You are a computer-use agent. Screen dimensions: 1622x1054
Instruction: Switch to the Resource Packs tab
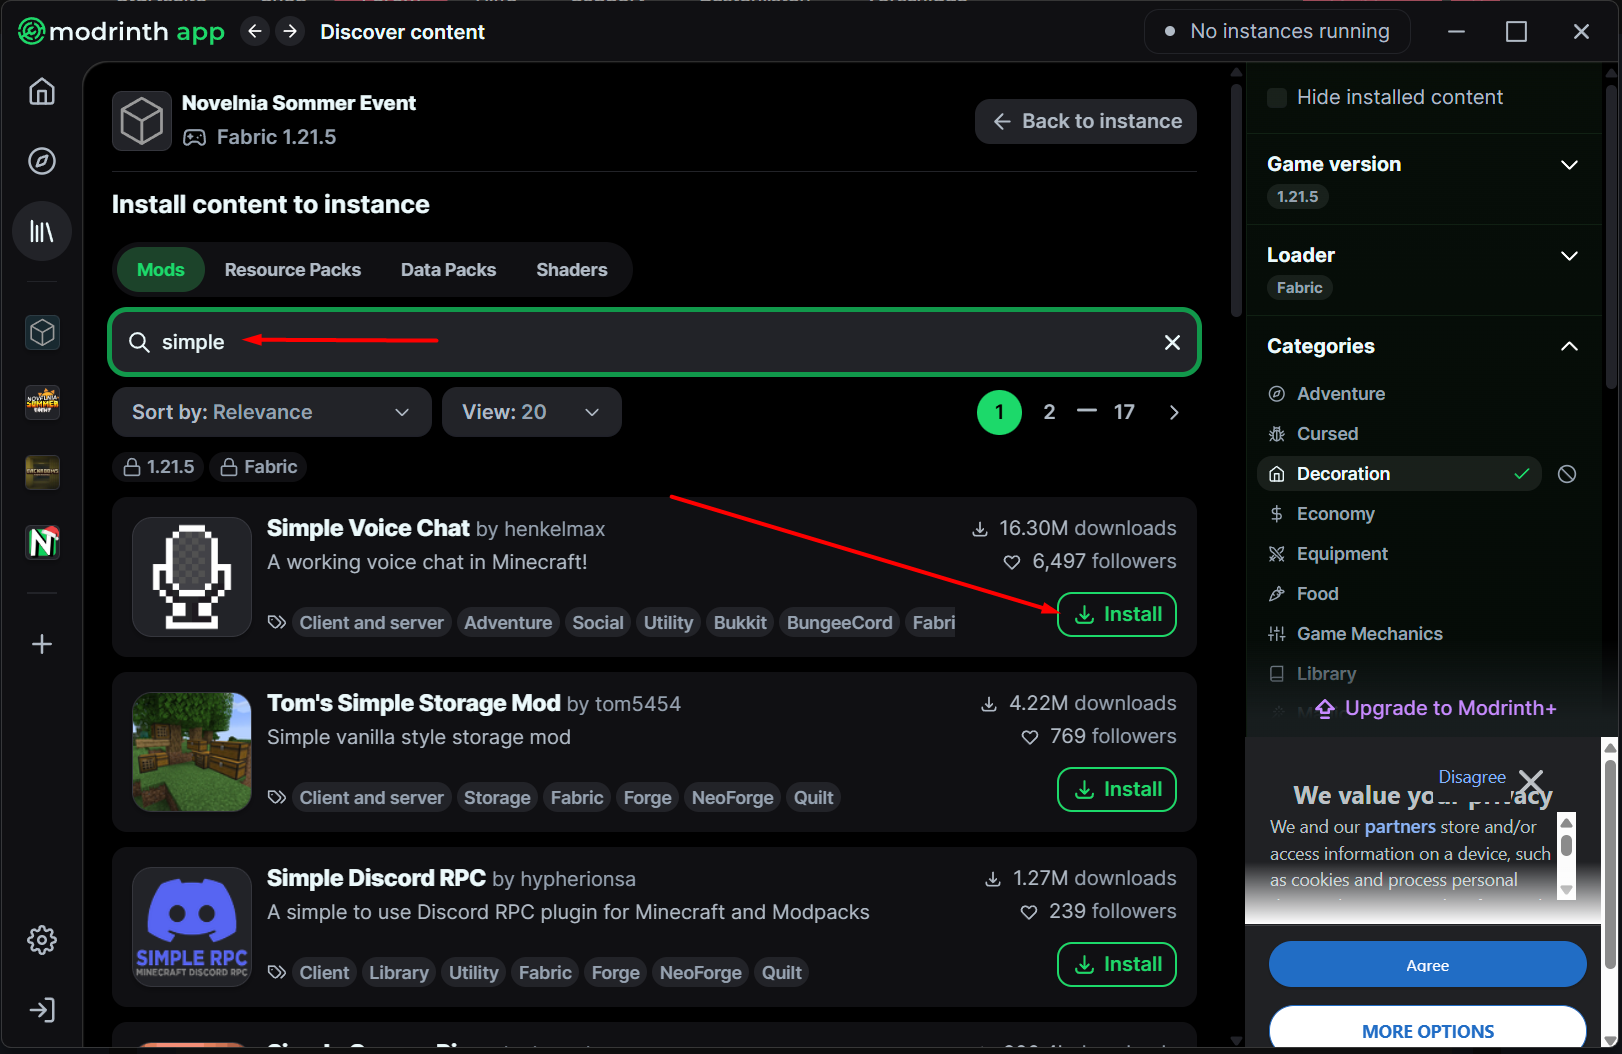(293, 270)
